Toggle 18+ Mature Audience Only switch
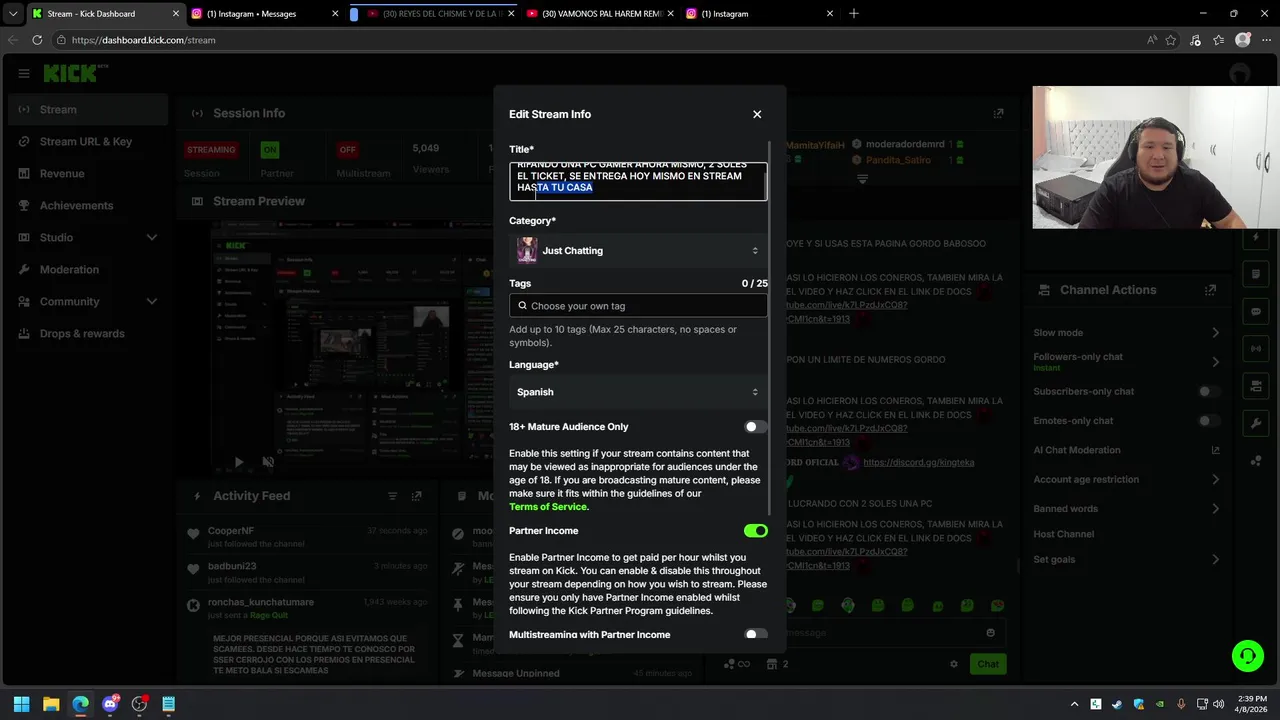The image size is (1280, 720). [x=756, y=427]
